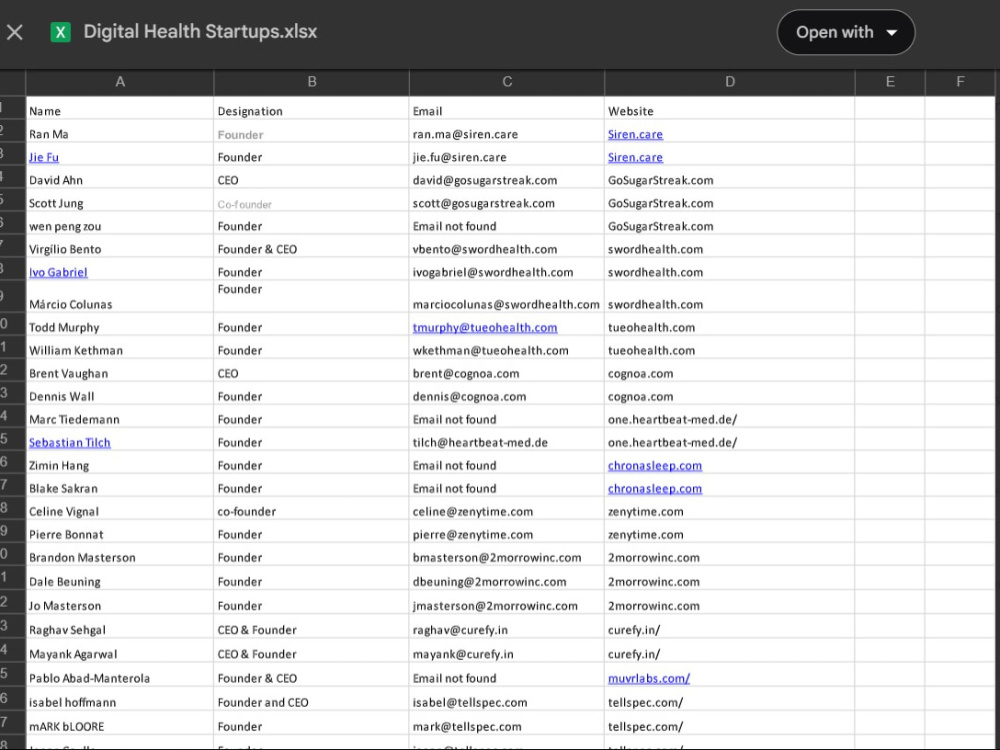
Task: Click the email marciocolunas@swordhealth.com
Action: click(x=506, y=305)
